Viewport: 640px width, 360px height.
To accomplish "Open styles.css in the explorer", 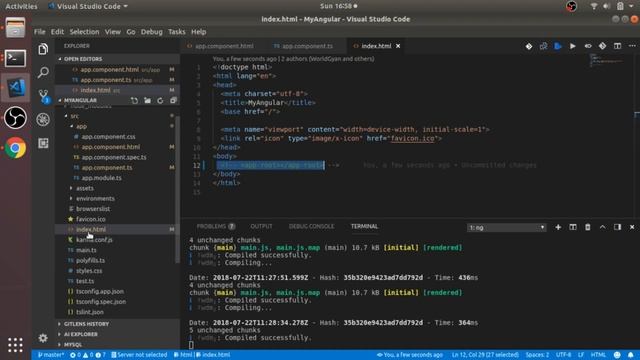I will (89, 271).
